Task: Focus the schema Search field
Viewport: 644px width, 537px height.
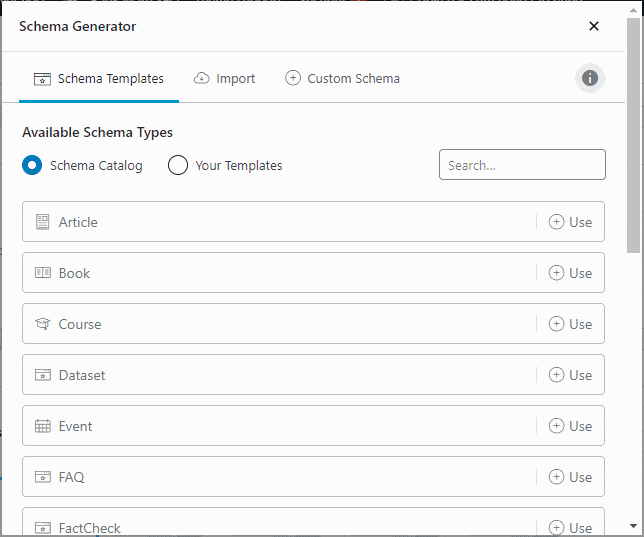Action: 522,165
